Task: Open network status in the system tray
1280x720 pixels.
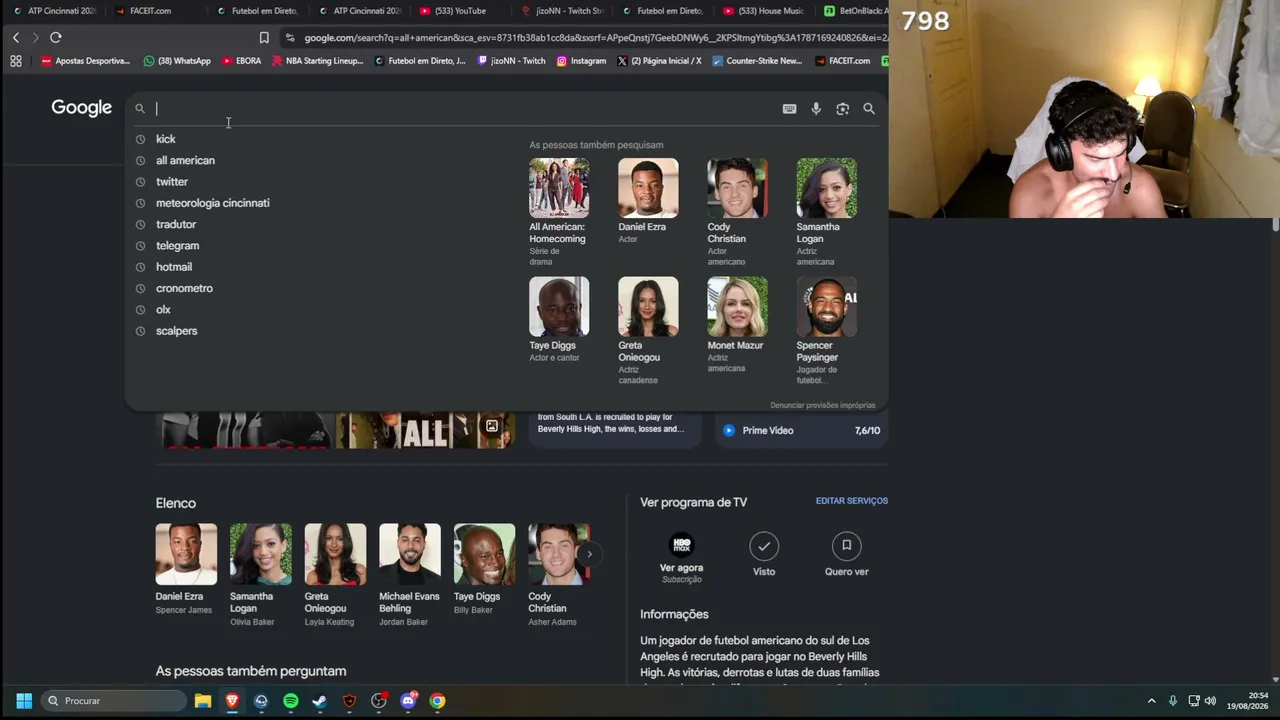Action: (1193, 701)
